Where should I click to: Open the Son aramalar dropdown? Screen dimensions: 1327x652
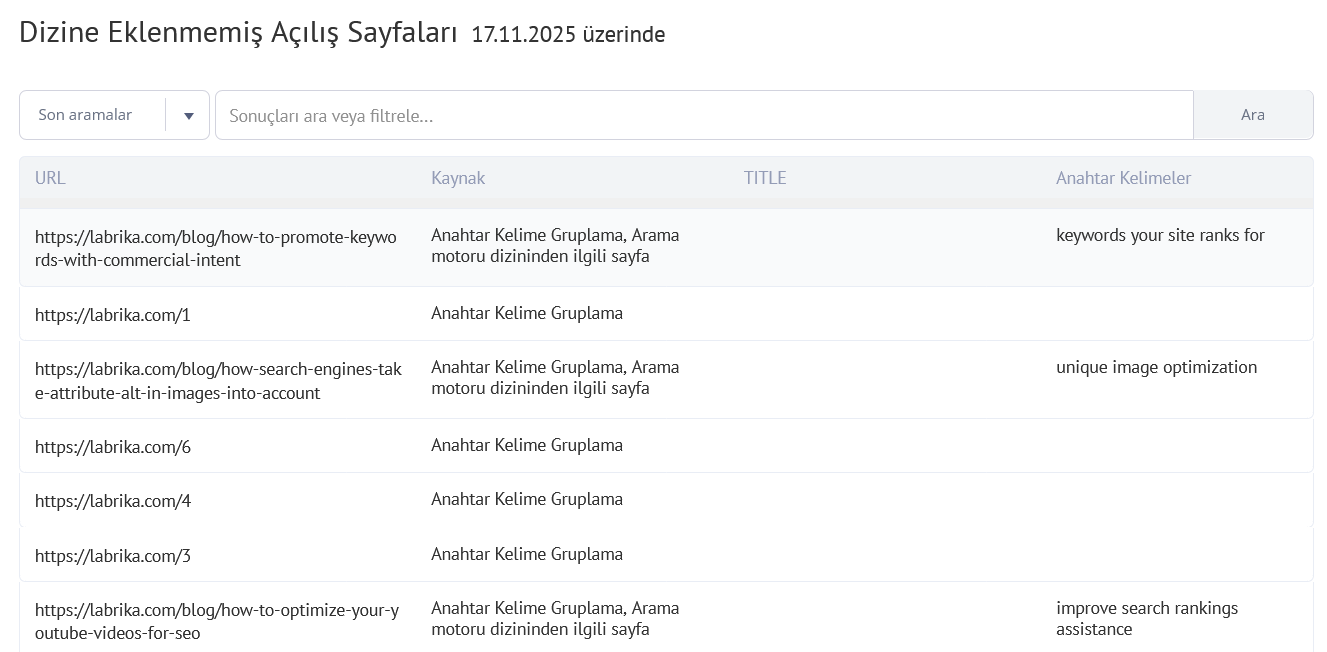[85, 114]
